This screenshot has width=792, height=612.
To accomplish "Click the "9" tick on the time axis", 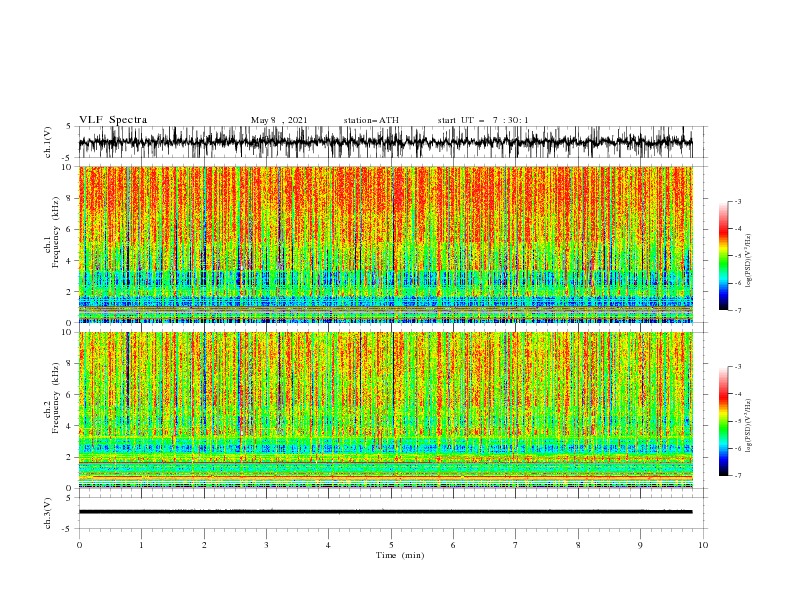I will [x=640, y=545].
